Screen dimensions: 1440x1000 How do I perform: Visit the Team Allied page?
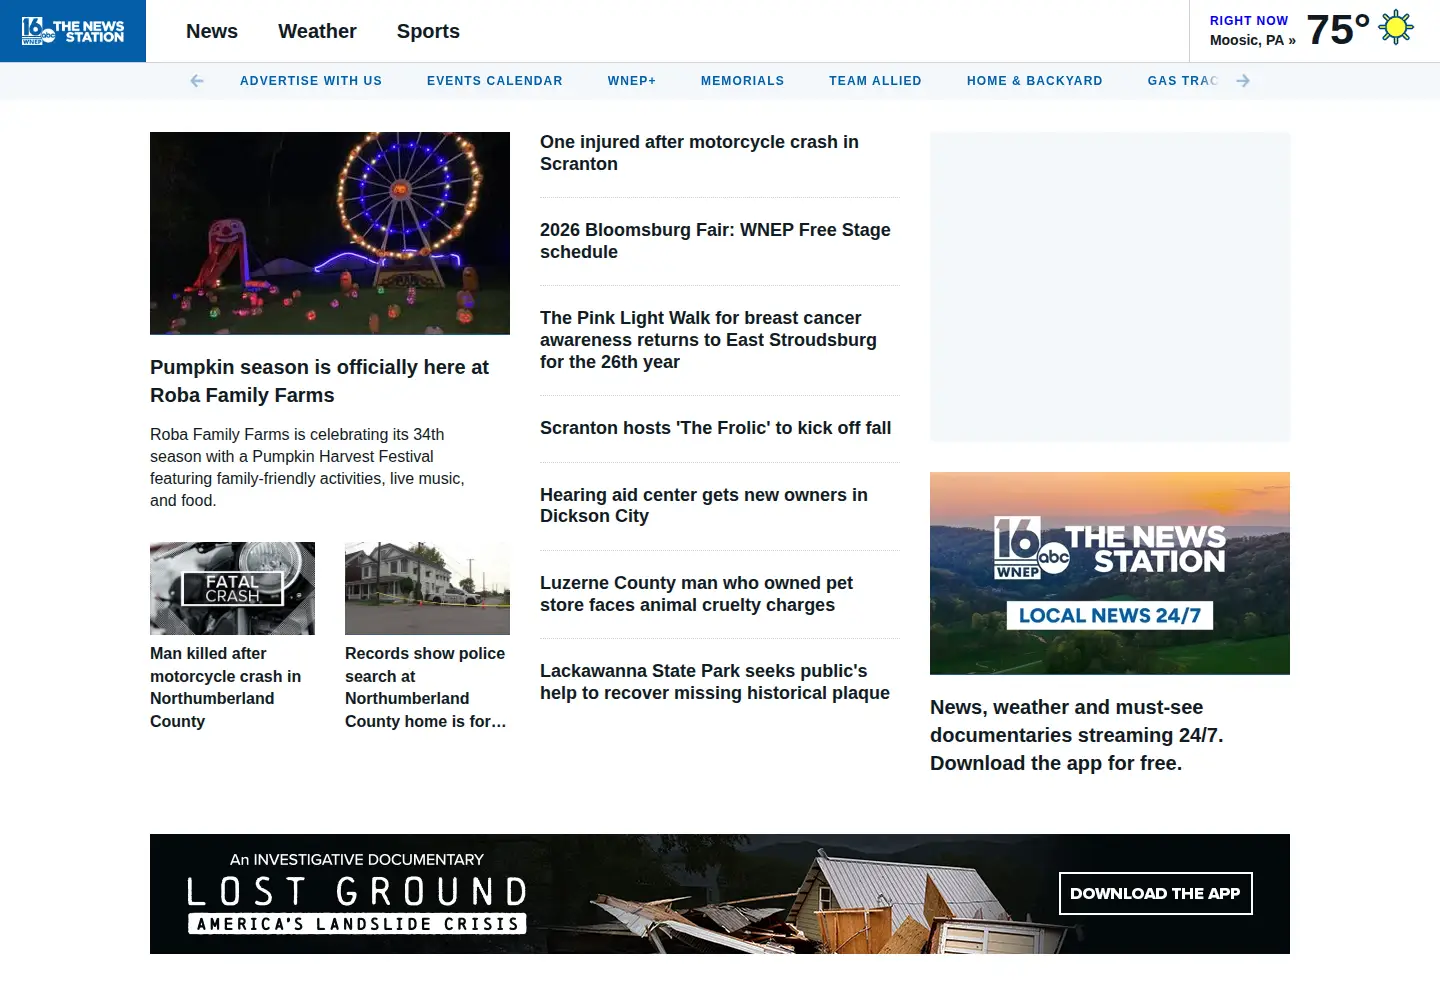pos(875,81)
